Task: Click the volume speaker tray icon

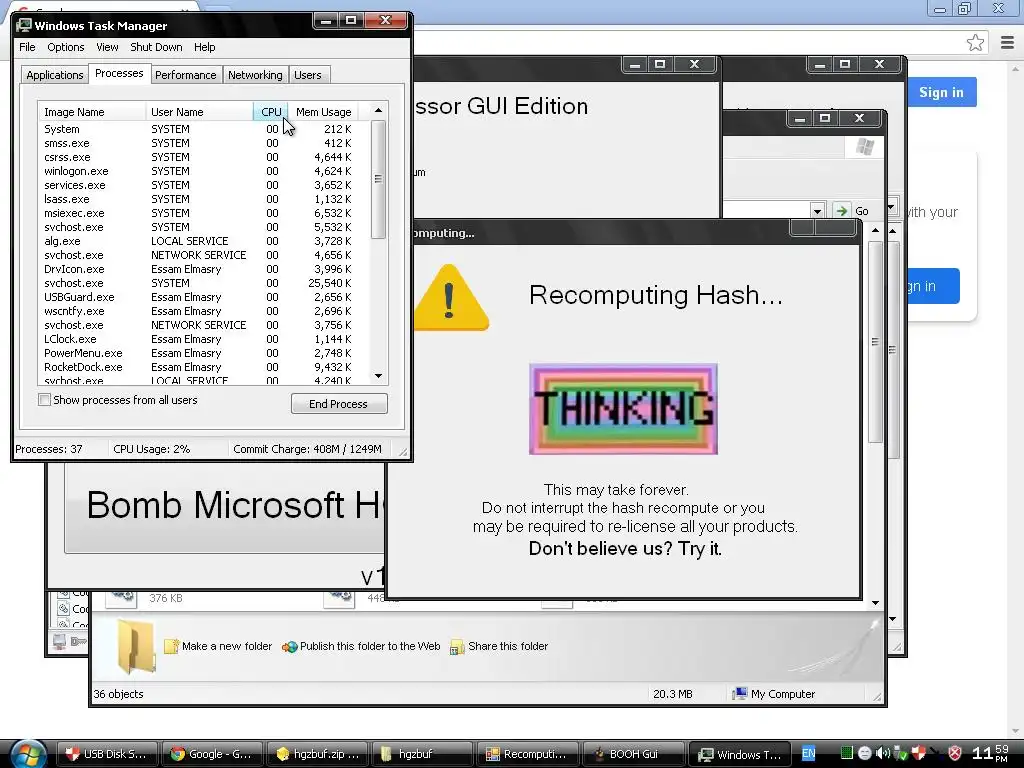Action: click(882, 753)
